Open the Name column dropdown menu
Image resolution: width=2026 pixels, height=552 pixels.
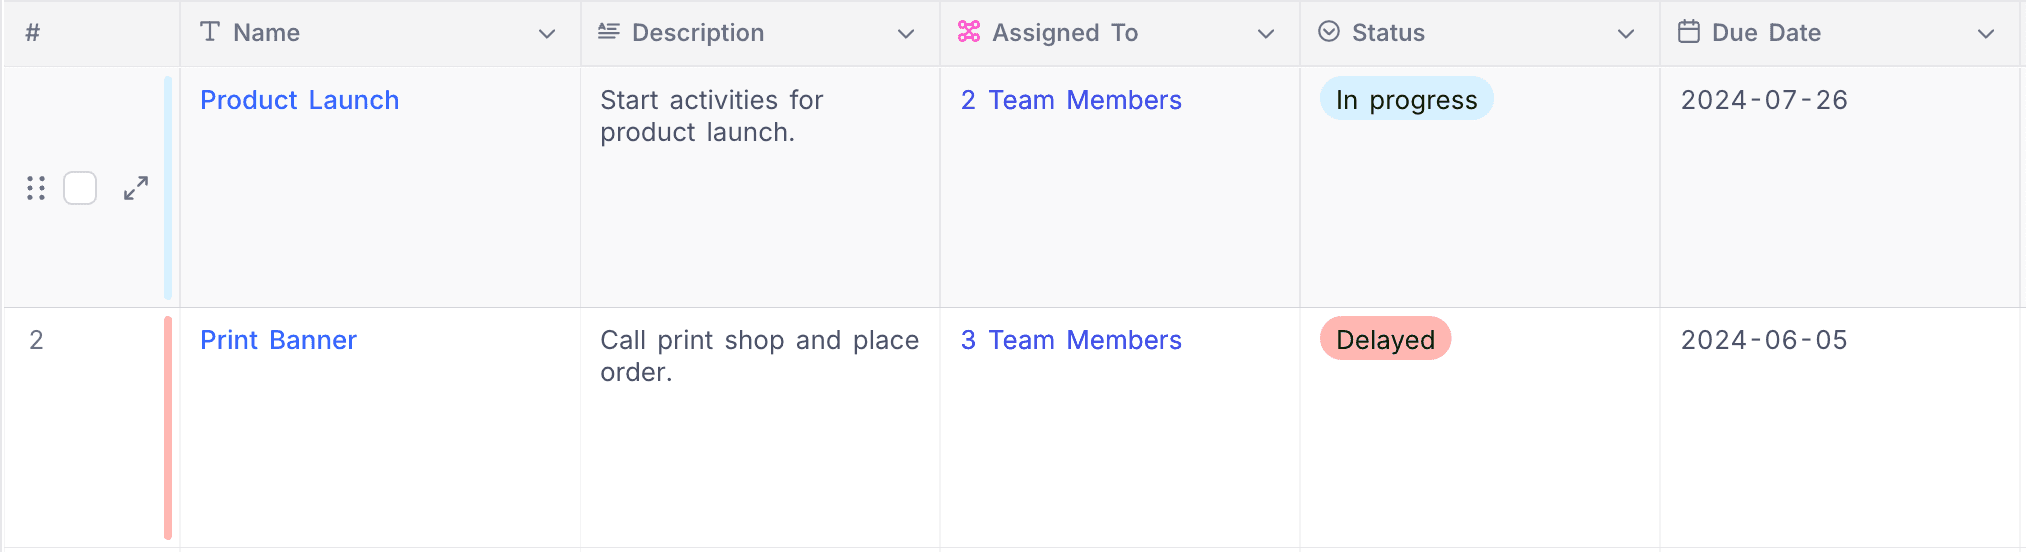tap(547, 34)
